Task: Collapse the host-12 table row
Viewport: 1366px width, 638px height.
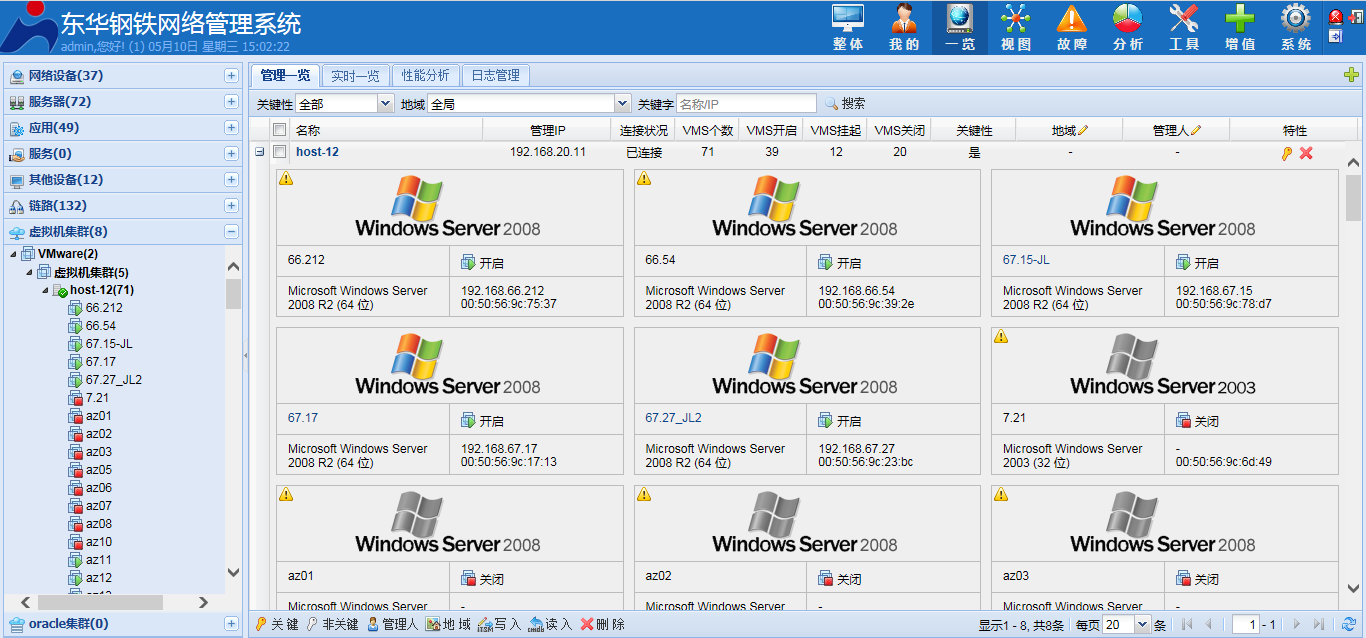Action: (260, 152)
